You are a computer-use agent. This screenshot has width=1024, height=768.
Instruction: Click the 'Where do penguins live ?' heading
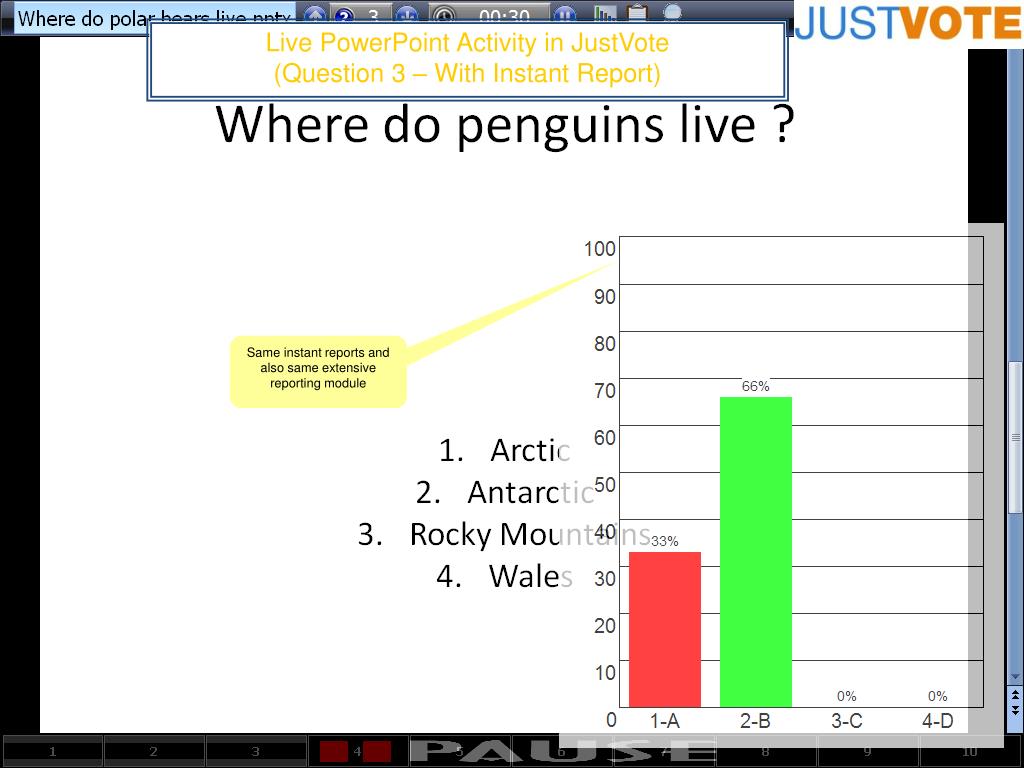pos(505,124)
